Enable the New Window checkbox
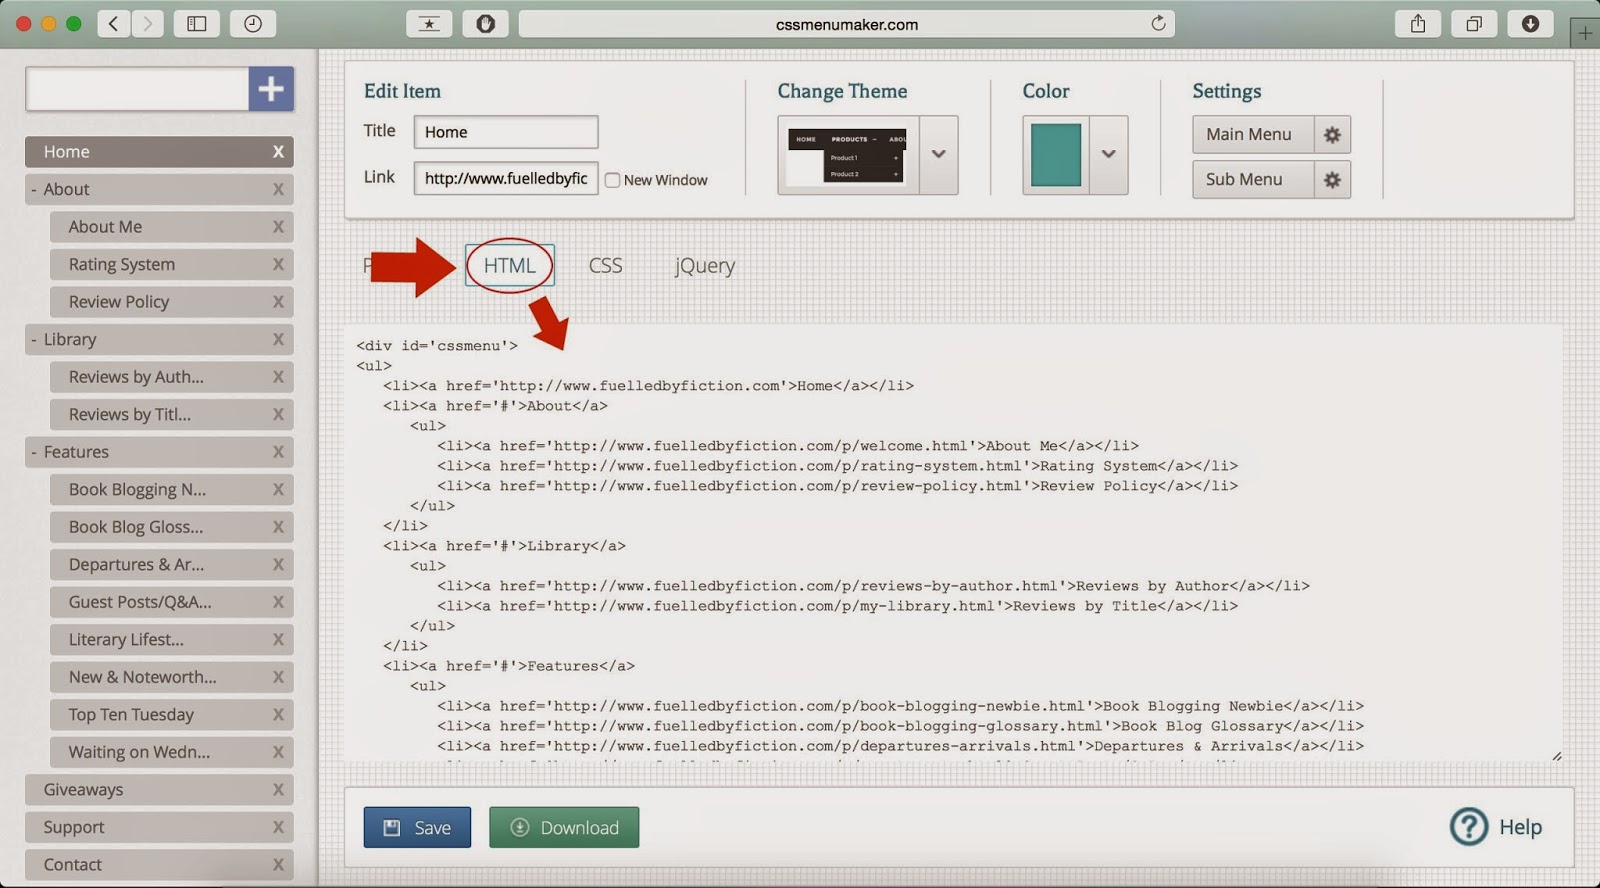This screenshot has height=888, width=1600. click(612, 181)
